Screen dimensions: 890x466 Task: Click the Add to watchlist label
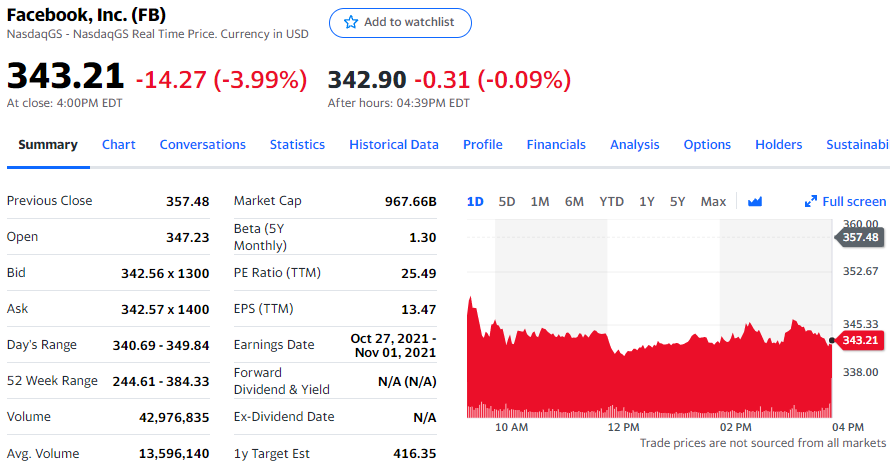click(409, 22)
